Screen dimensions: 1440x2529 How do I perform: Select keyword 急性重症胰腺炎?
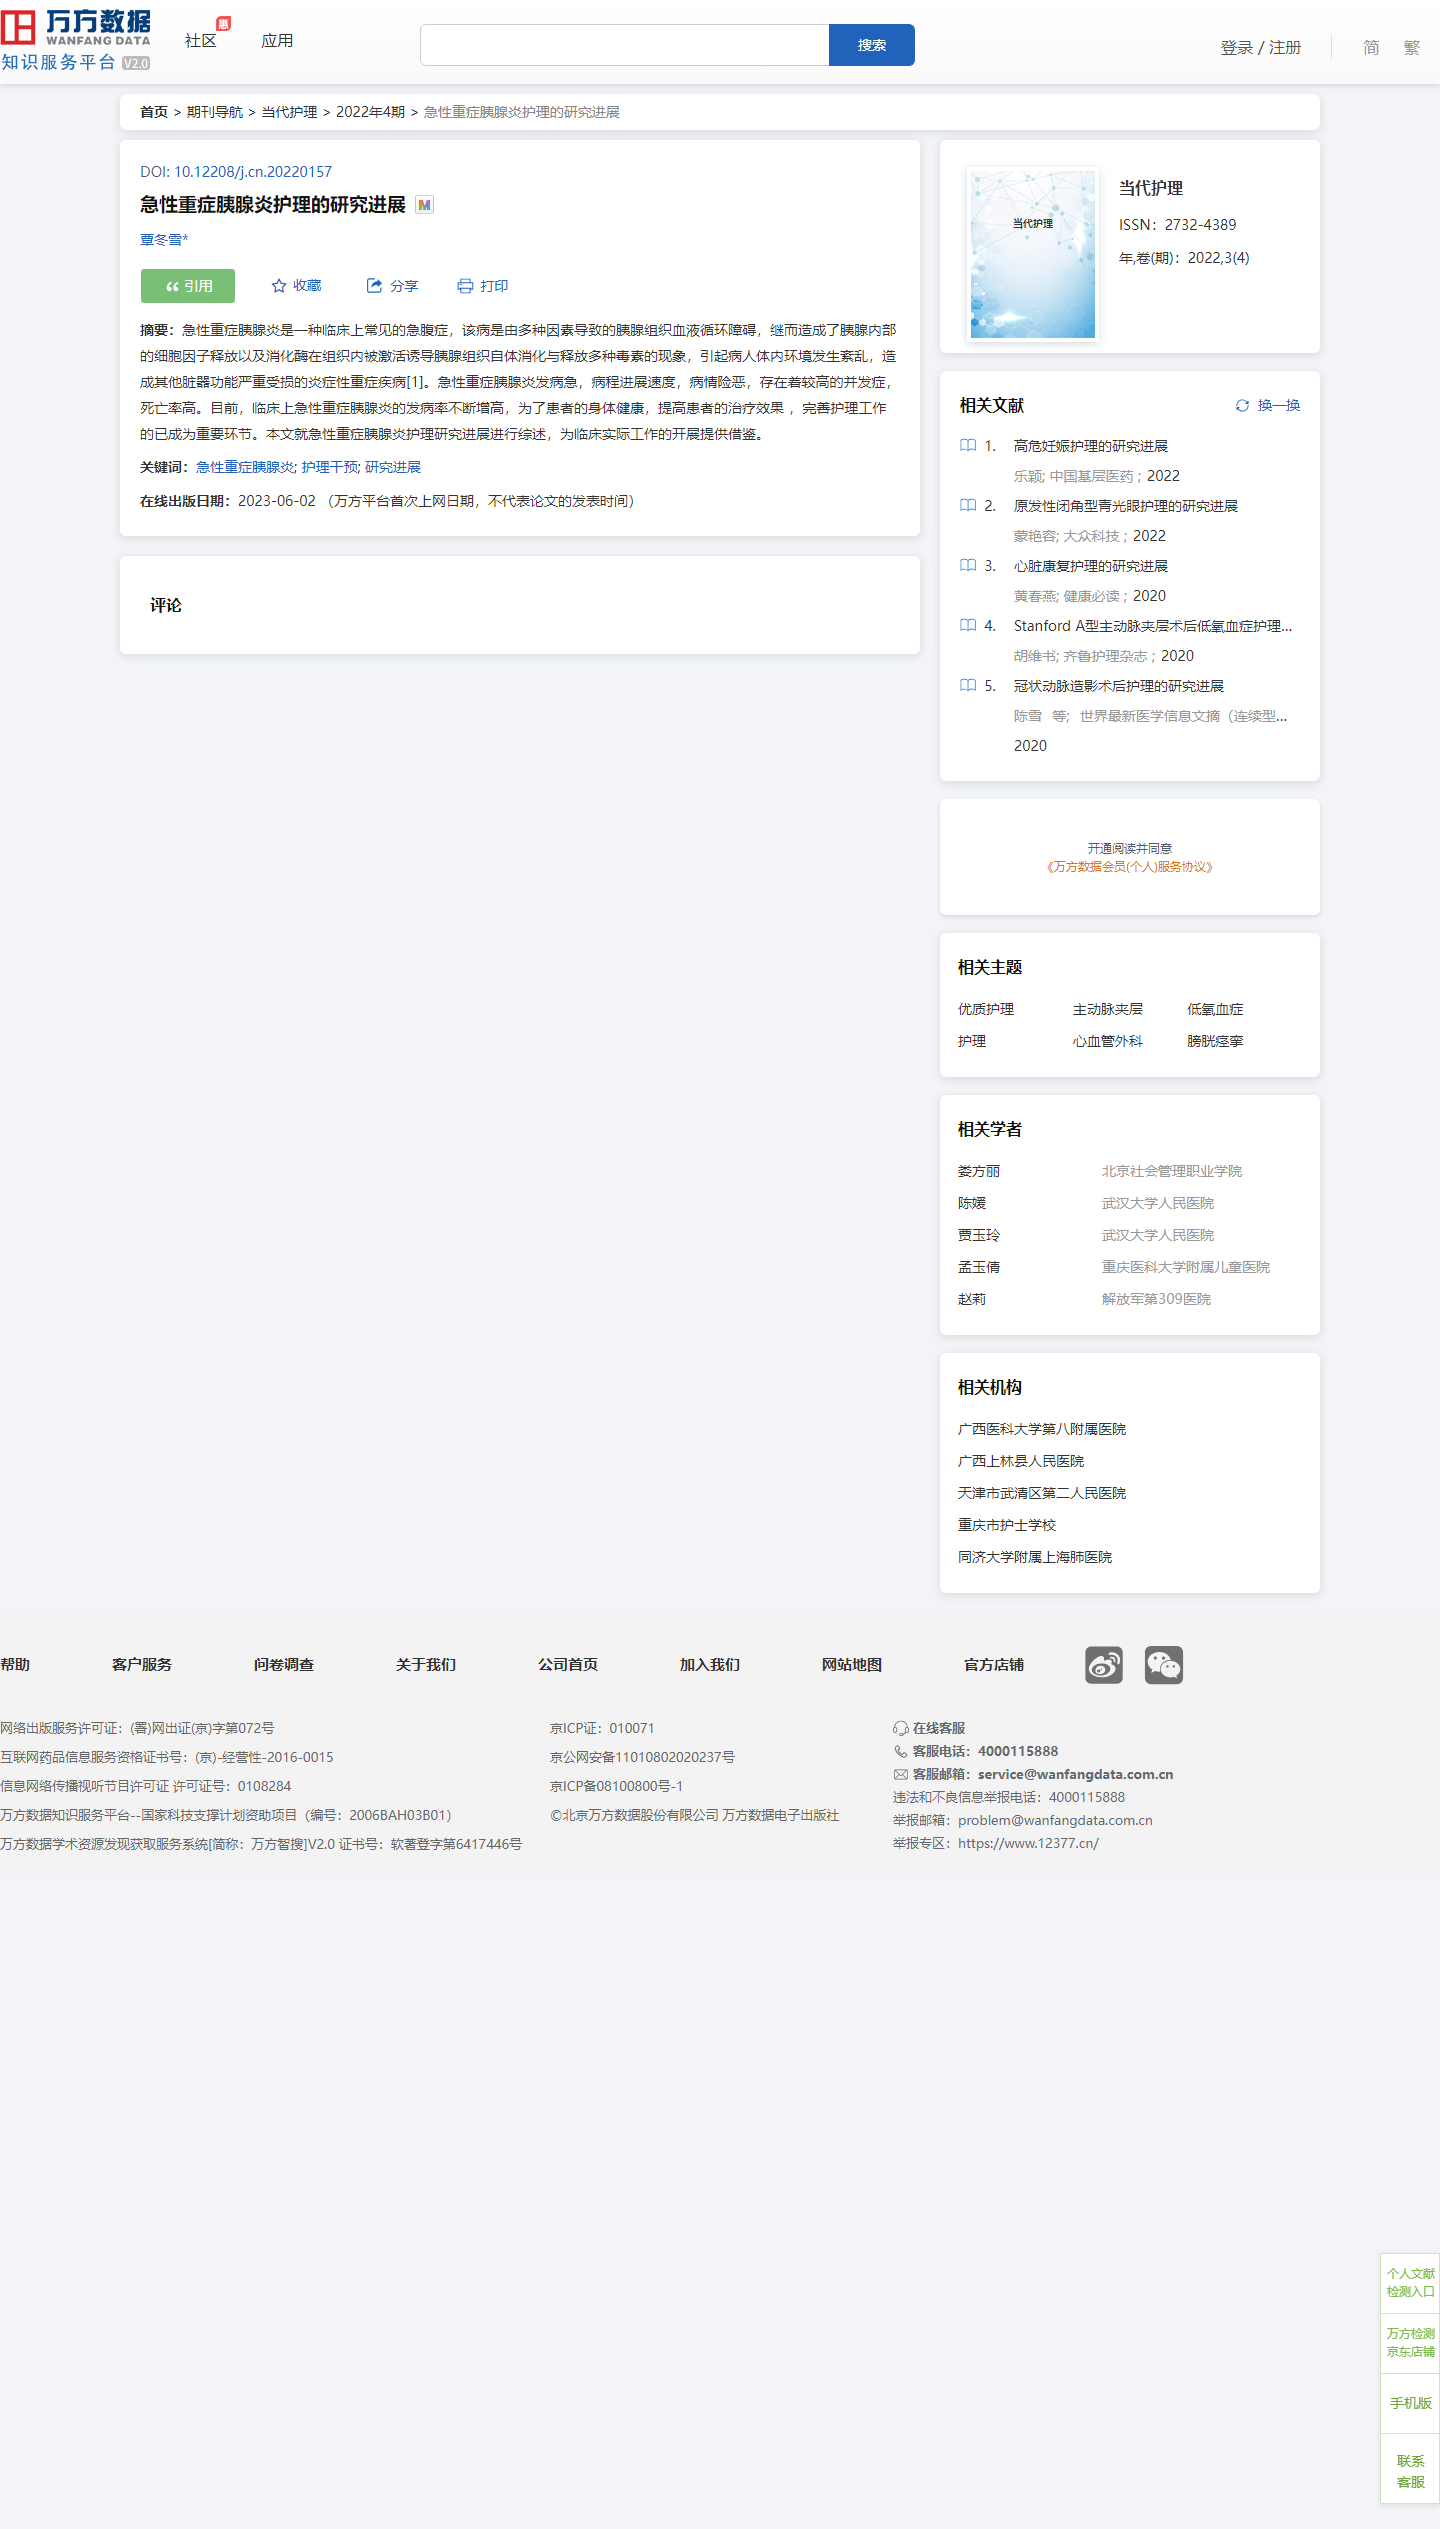[x=245, y=467]
